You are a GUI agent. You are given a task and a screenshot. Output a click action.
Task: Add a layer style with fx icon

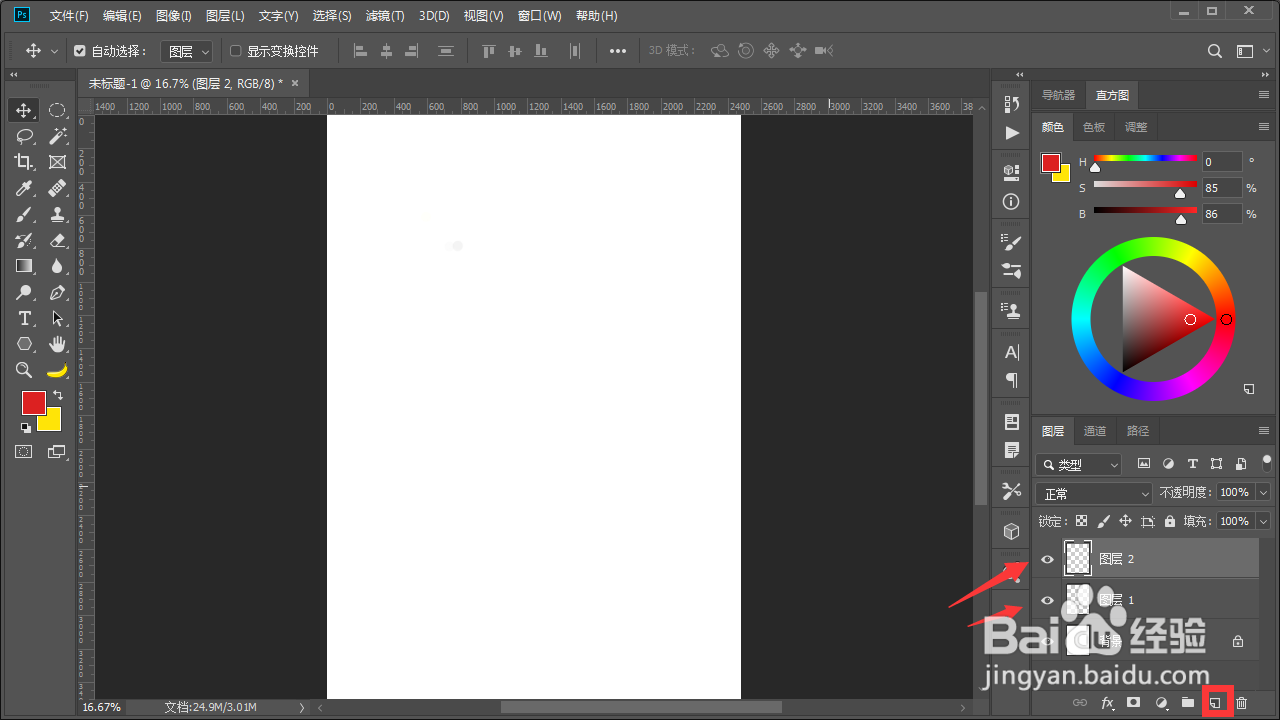tap(1107, 703)
